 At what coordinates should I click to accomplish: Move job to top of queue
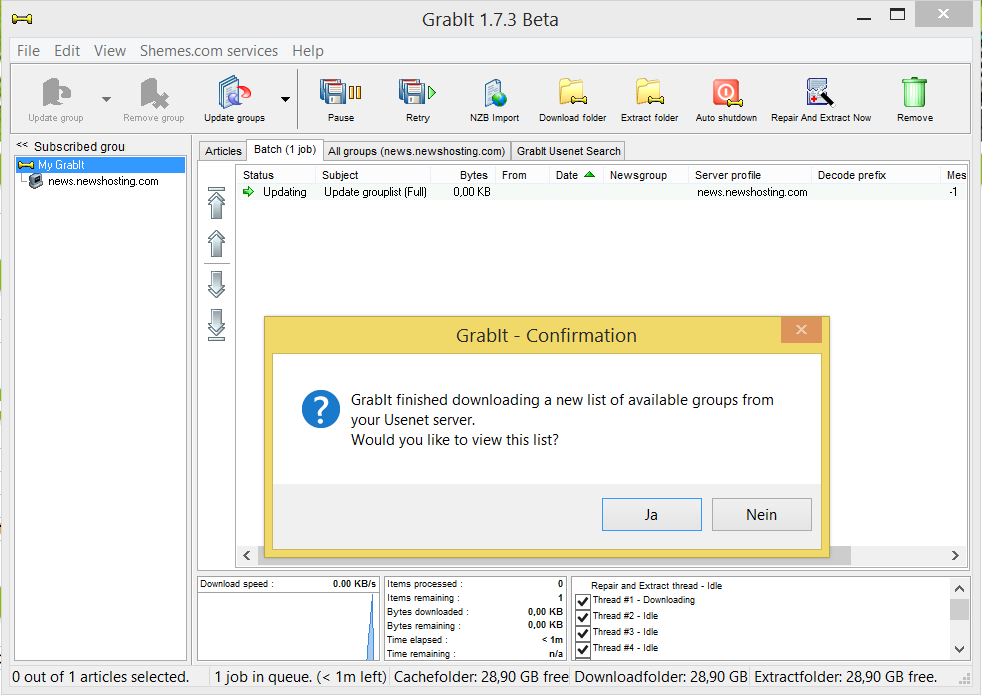click(216, 203)
